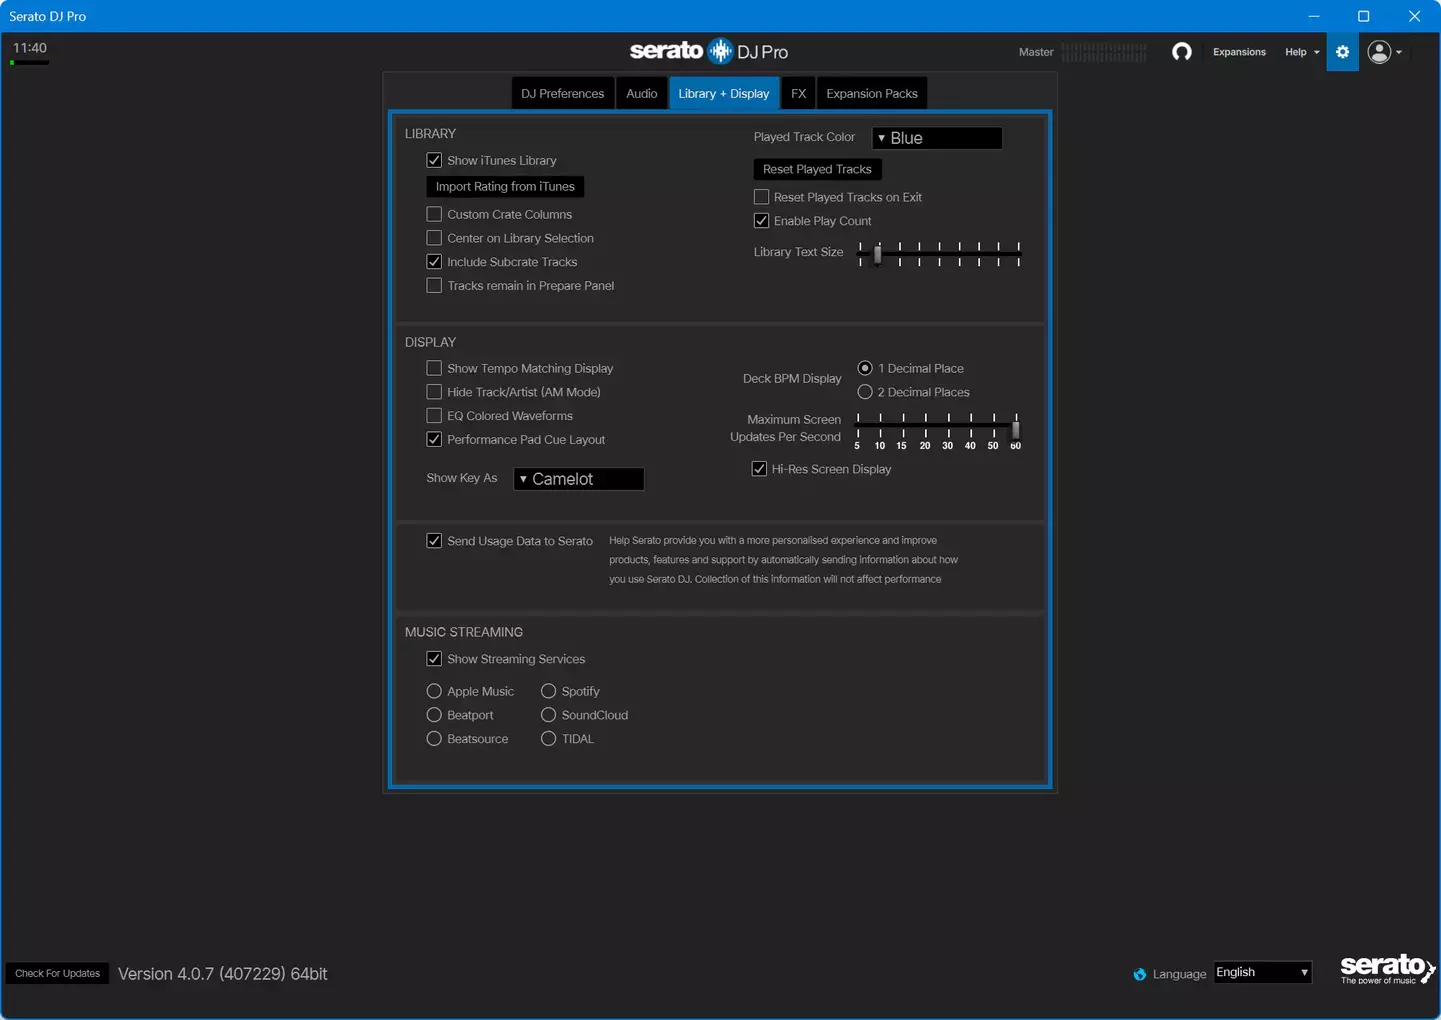Click the Serato logo at bottom right
Image resolution: width=1441 pixels, height=1020 pixels.
(x=1386, y=968)
